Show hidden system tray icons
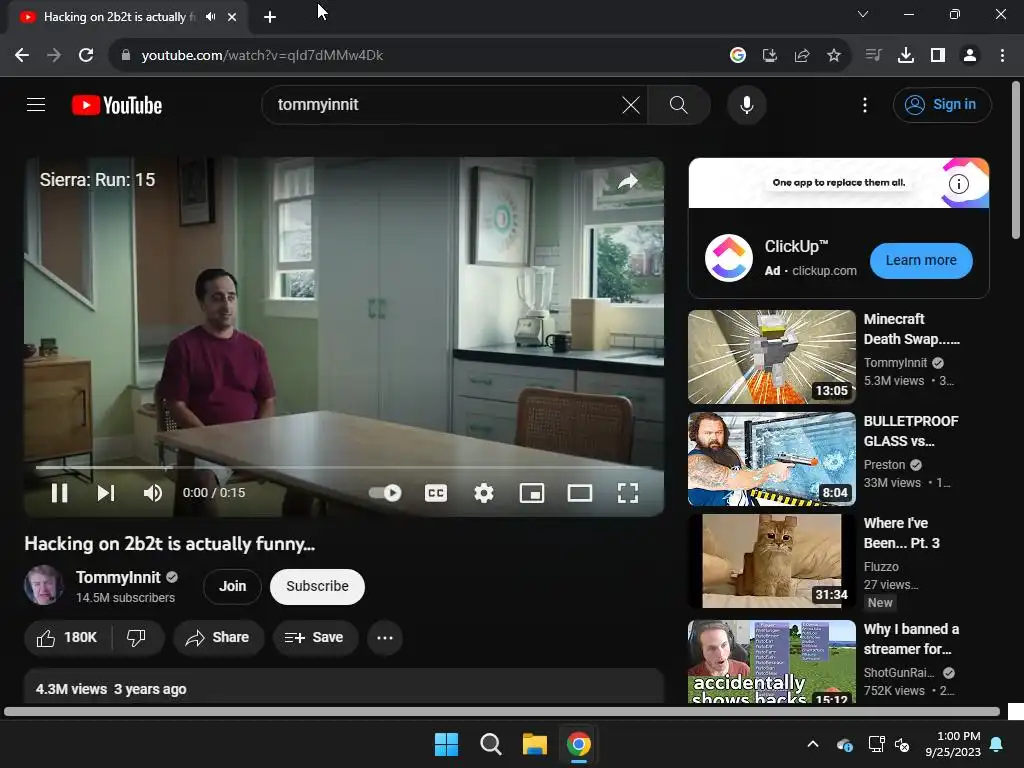Viewport: 1024px width, 768px height. 813,744
